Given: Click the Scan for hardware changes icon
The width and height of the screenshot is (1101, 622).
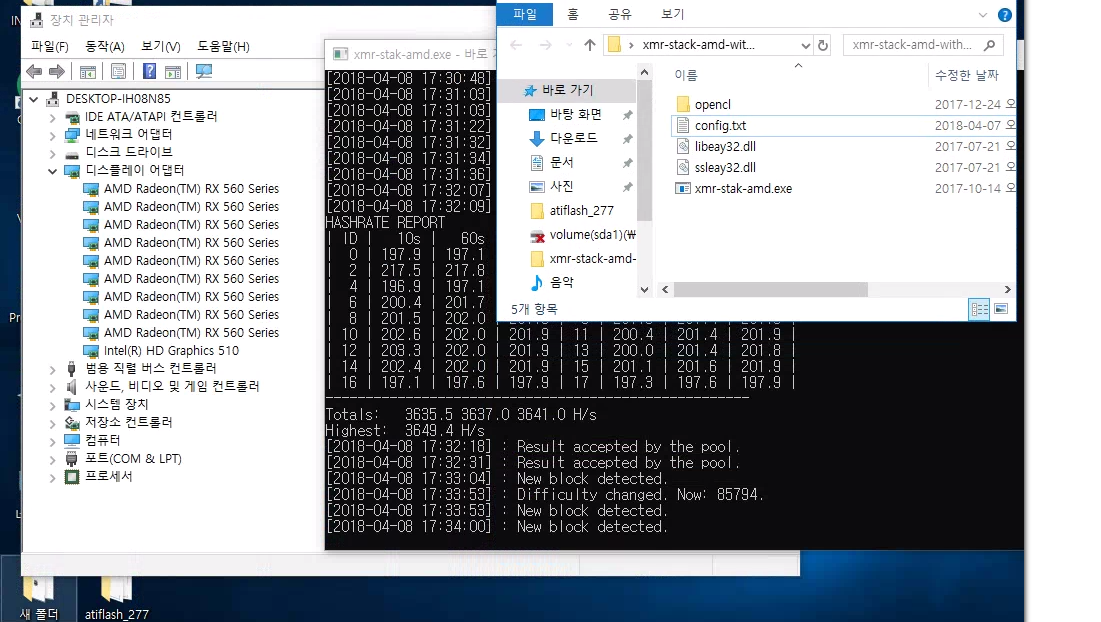Looking at the screenshot, I should point(203,72).
